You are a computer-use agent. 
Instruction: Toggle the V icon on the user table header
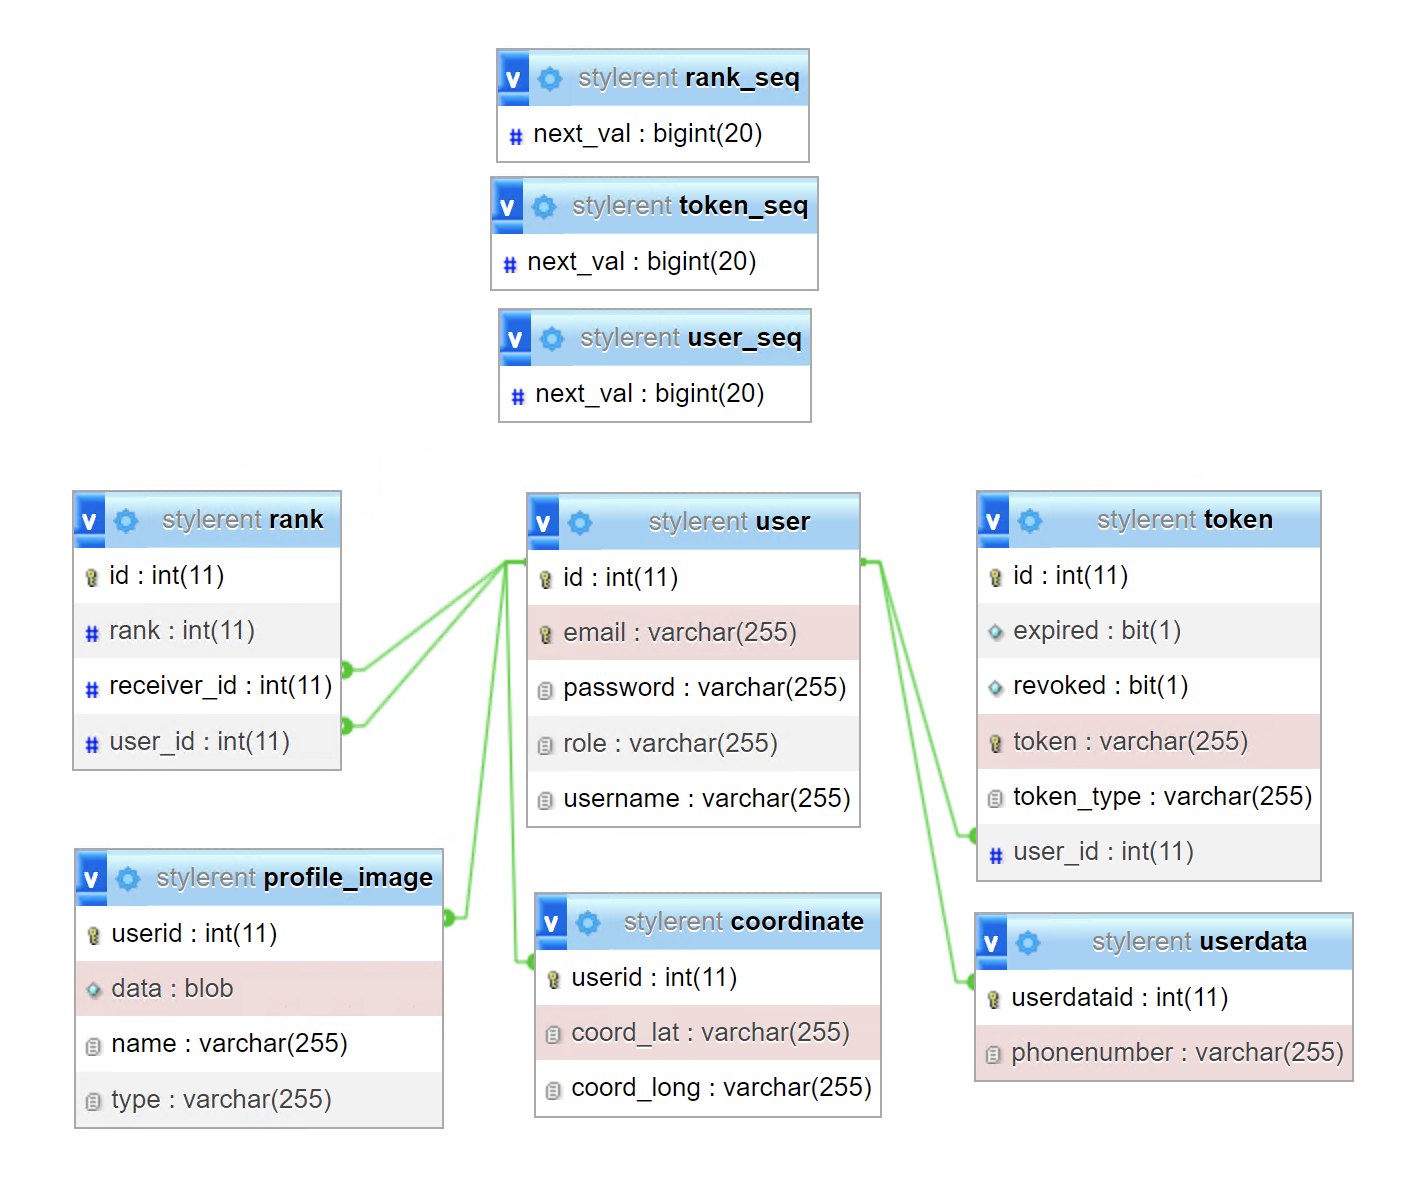[543, 521]
